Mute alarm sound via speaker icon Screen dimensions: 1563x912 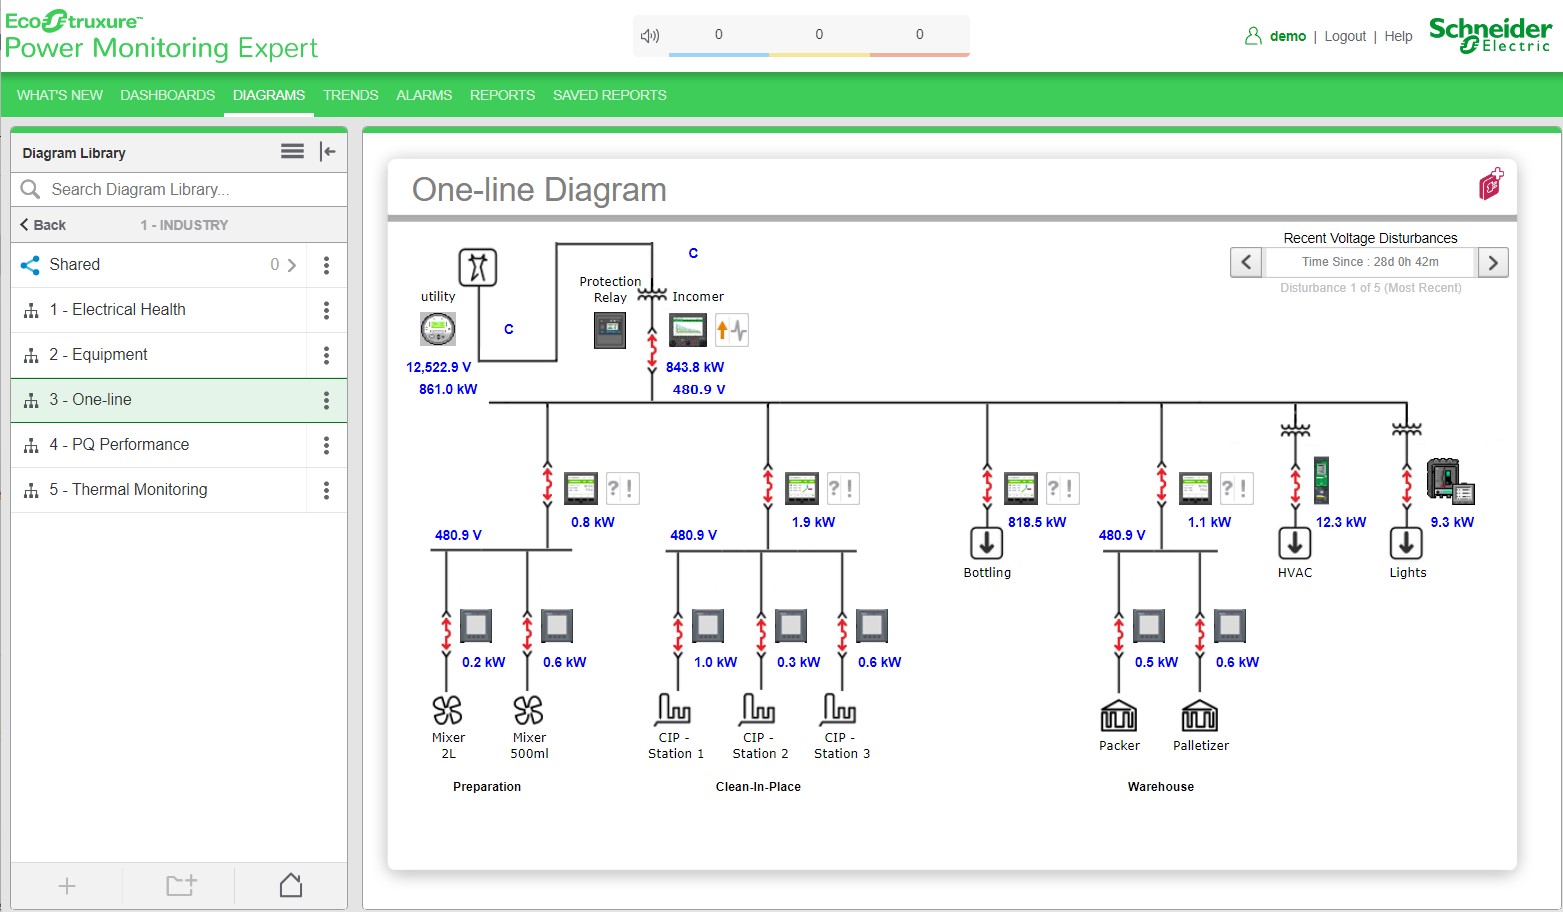(x=650, y=36)
